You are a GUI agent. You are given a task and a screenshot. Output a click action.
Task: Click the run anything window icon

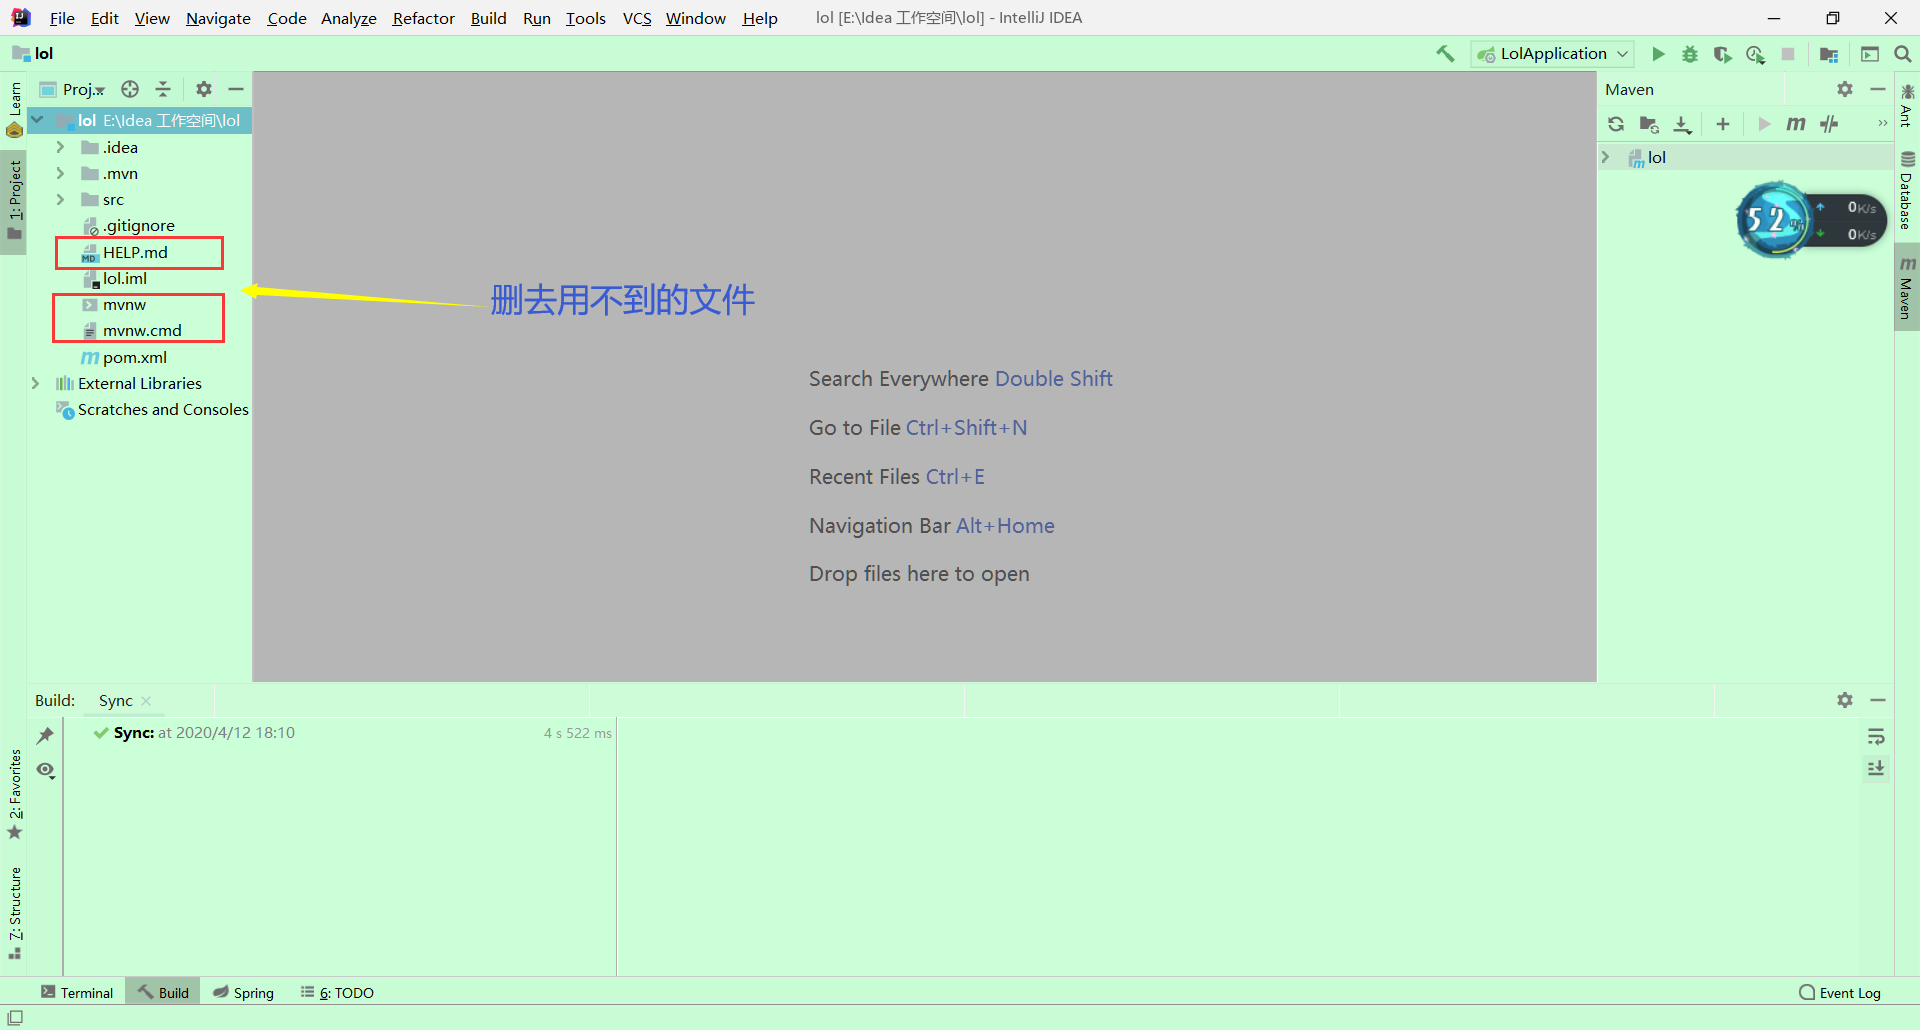pyautogui.click(x=1870, y=54)
